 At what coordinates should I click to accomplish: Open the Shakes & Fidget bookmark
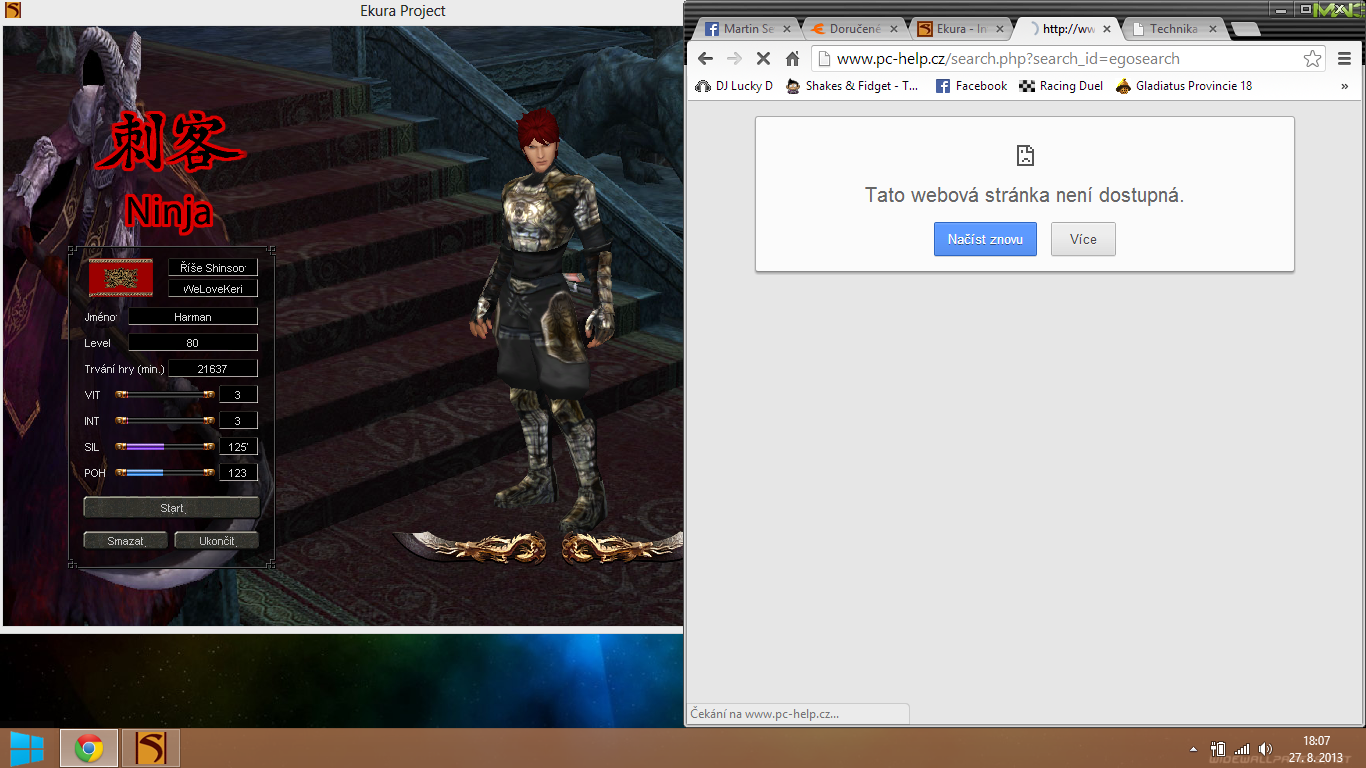coord(852,86)
